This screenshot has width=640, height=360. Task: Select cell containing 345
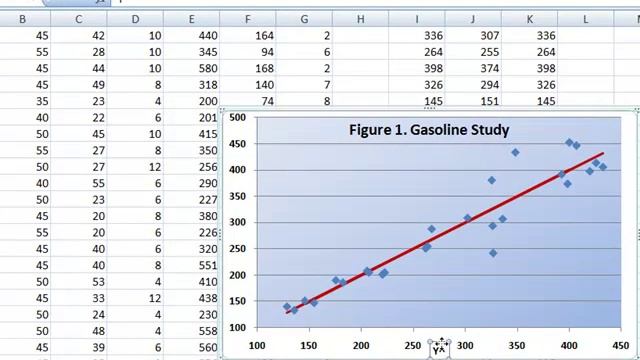[191, 52]
